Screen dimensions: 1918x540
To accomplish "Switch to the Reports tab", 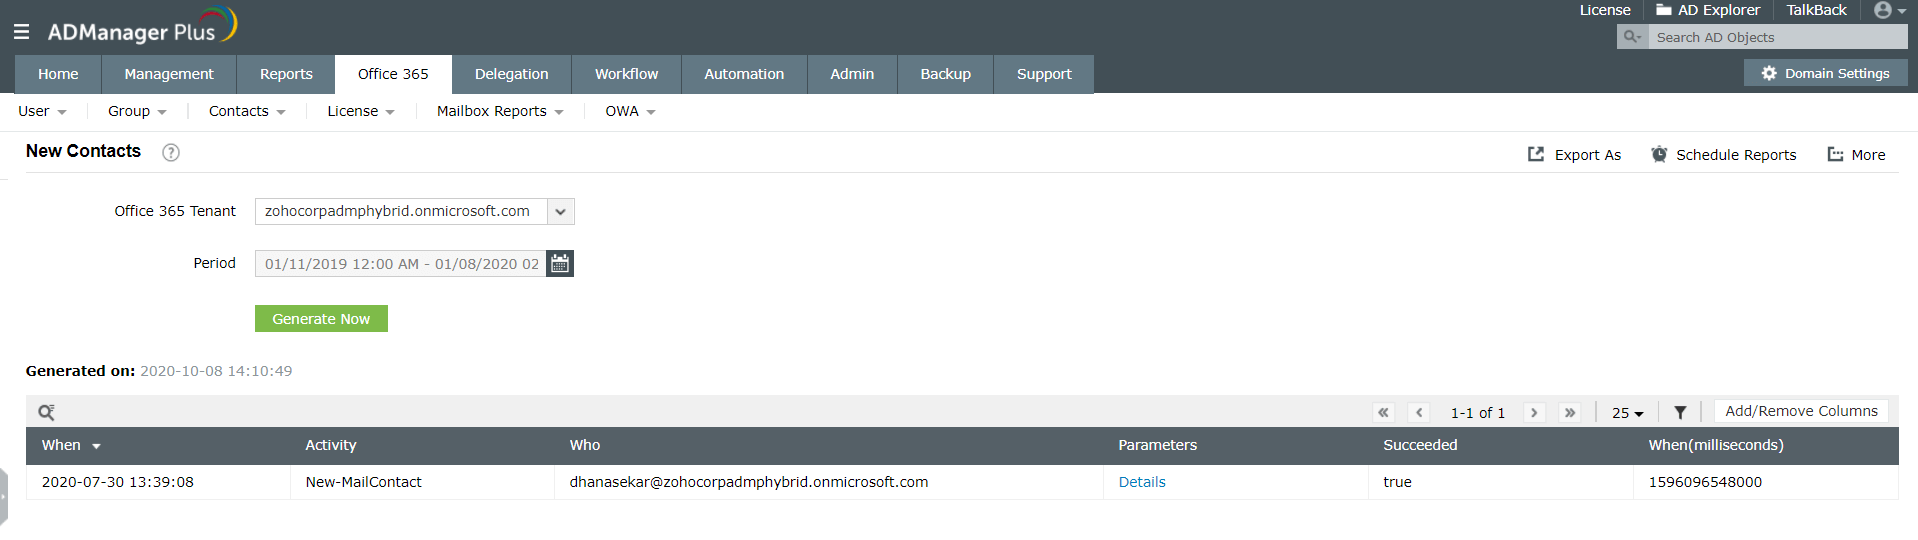I will click(x=286, y=74).
